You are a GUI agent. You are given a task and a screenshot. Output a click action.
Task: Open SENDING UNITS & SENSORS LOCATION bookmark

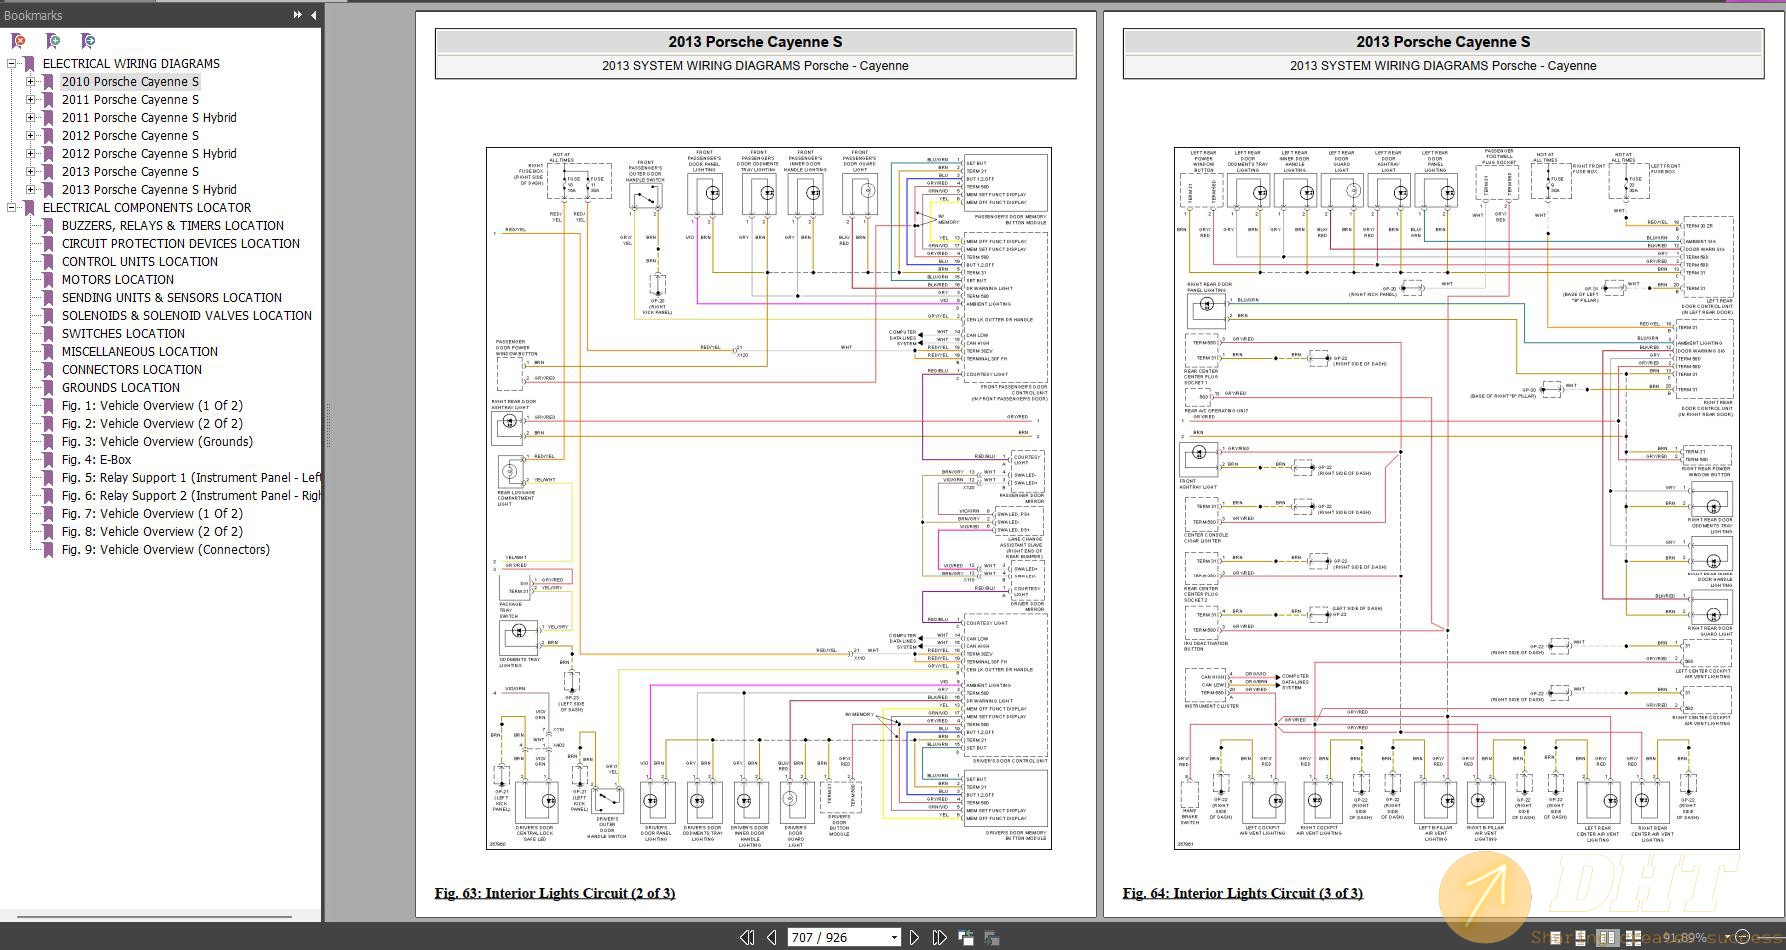pos(172,298)
